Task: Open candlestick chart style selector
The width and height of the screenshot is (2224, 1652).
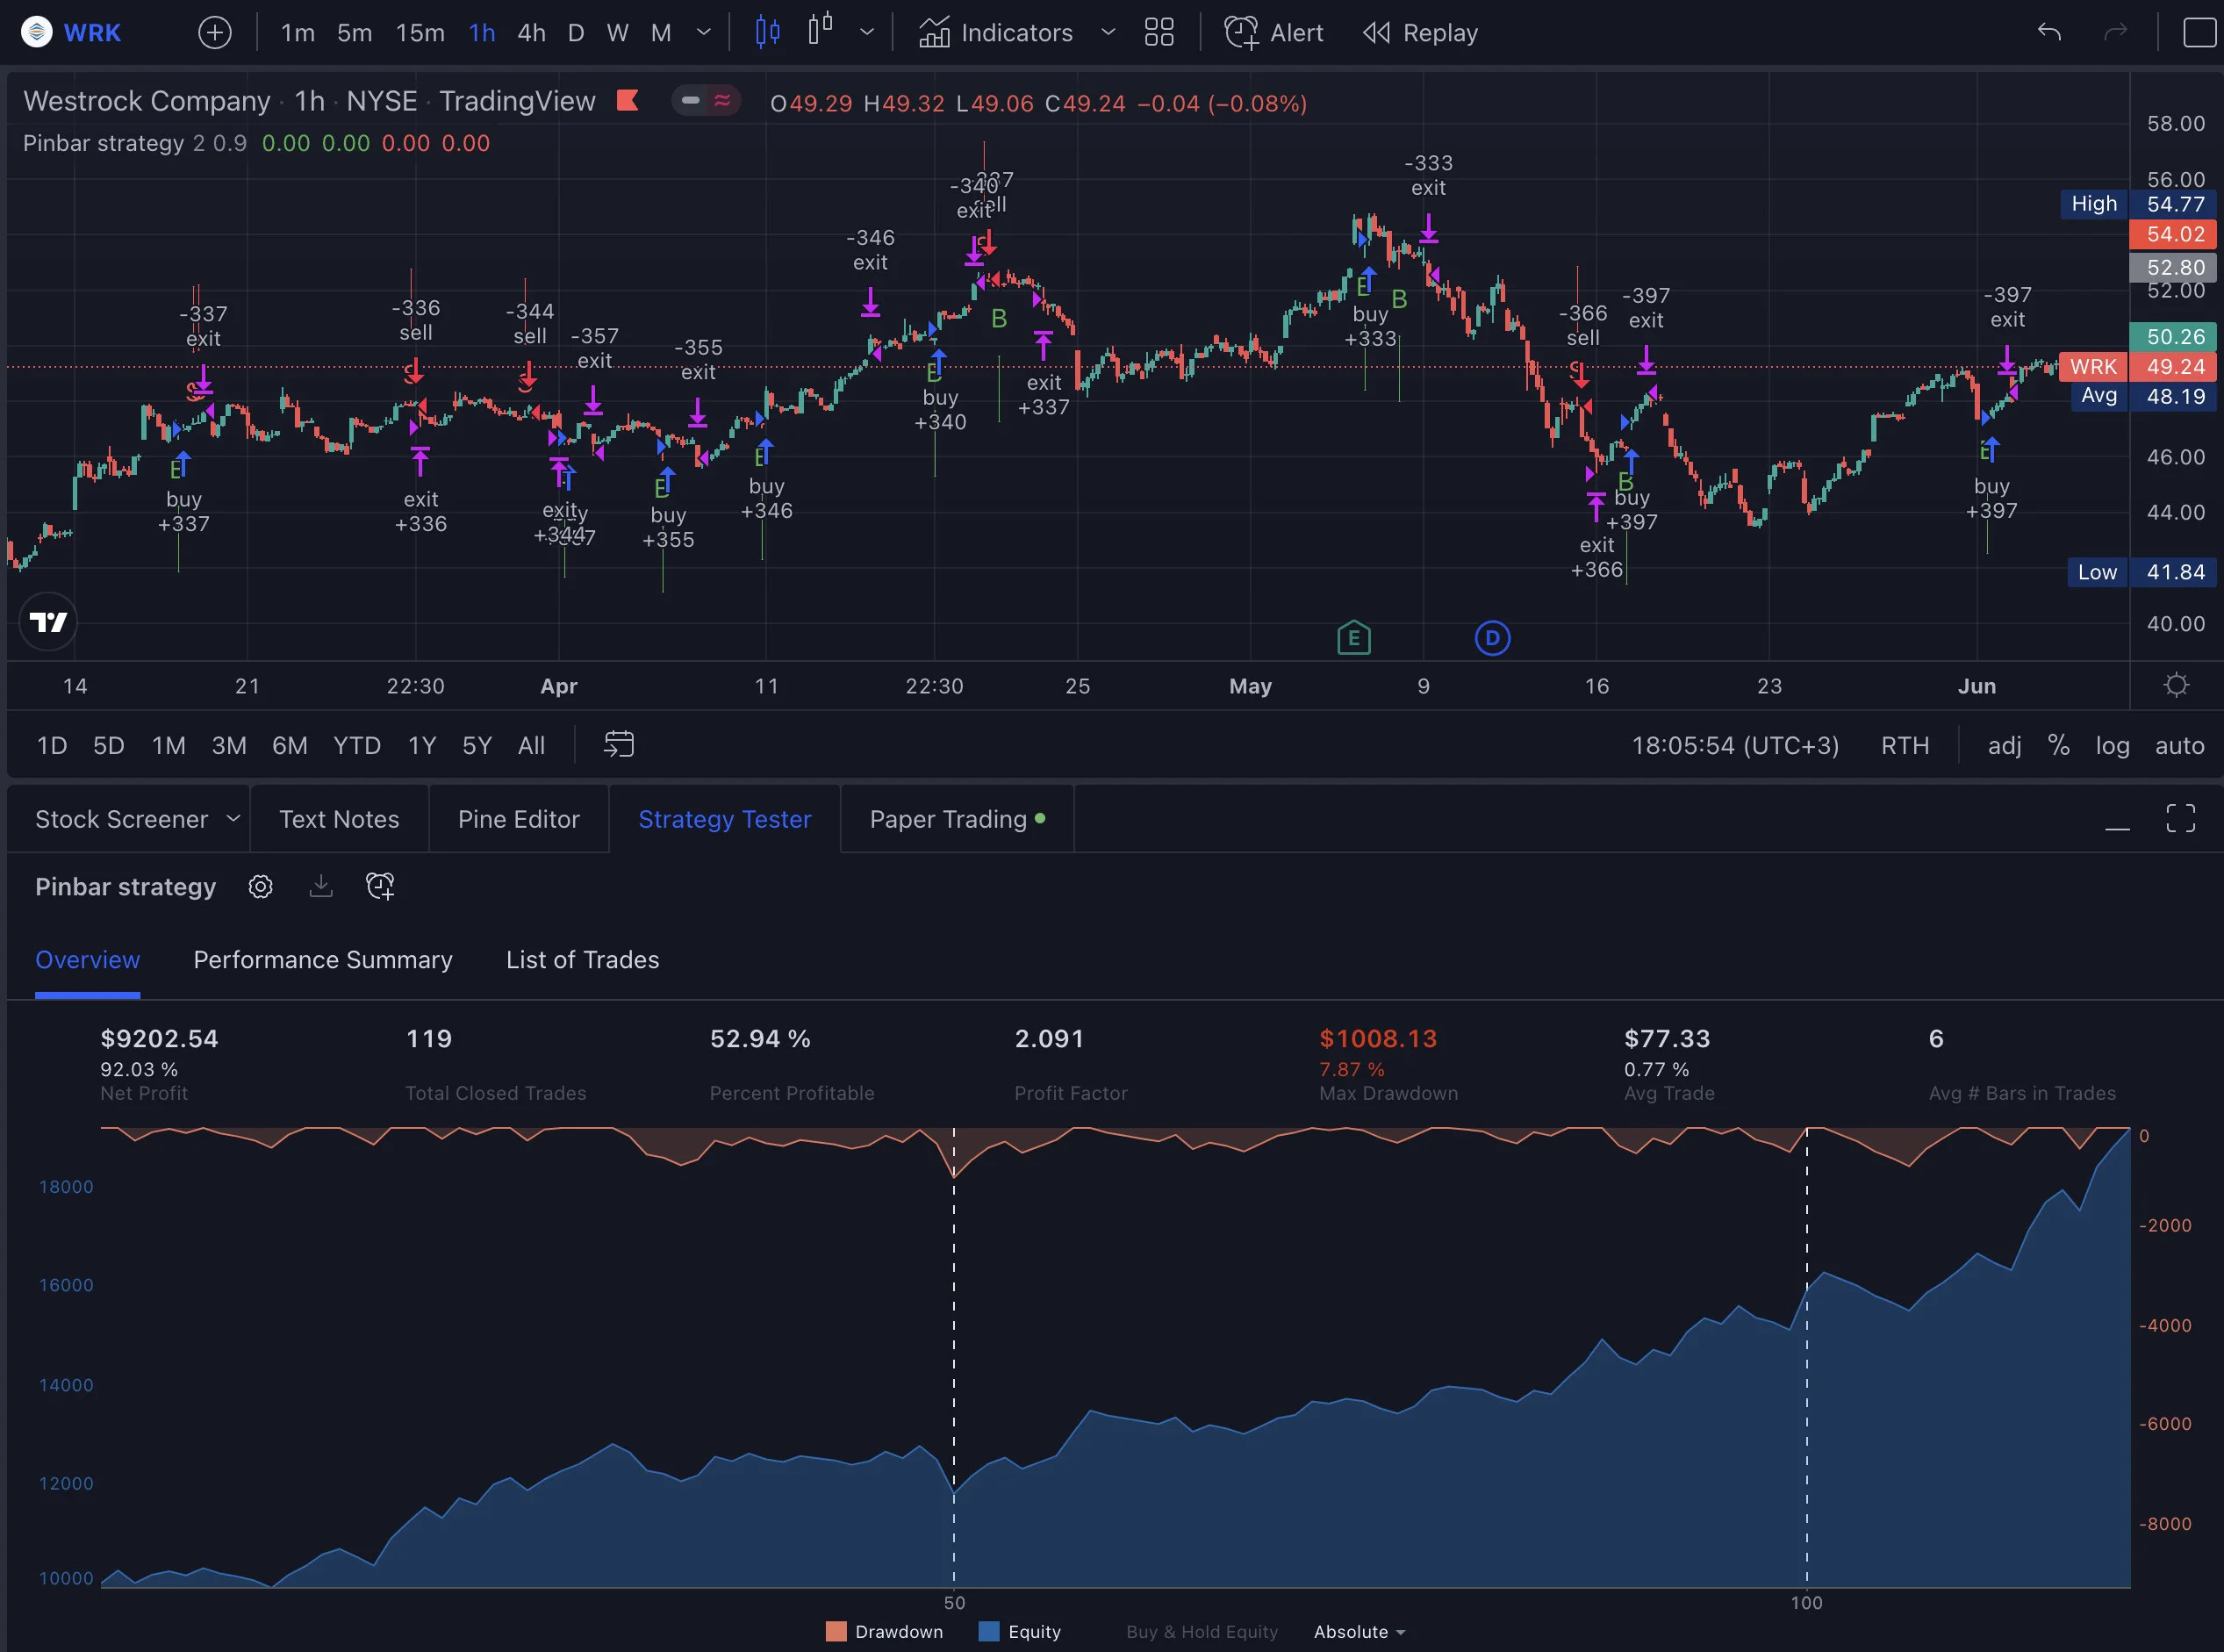Action: [x=768, y=32]
